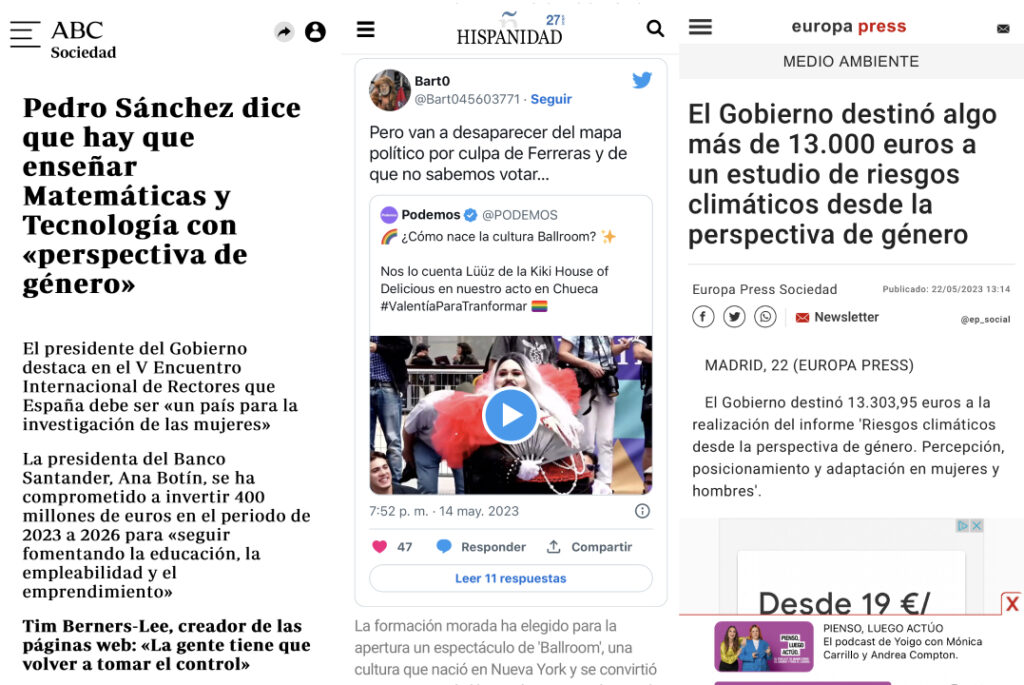This screenshot has height=685, width=1024.
Task: Open the ABC user profile icon
Action: tap(315, 31)
